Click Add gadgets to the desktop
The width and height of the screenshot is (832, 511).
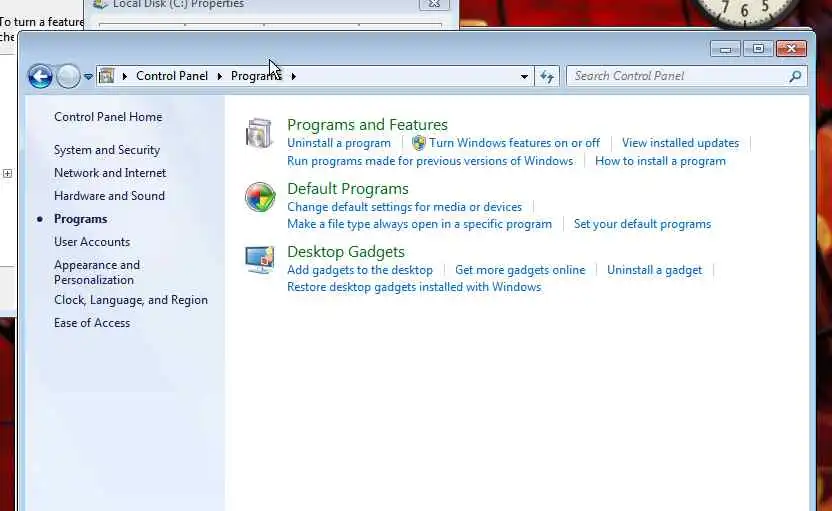360,270
